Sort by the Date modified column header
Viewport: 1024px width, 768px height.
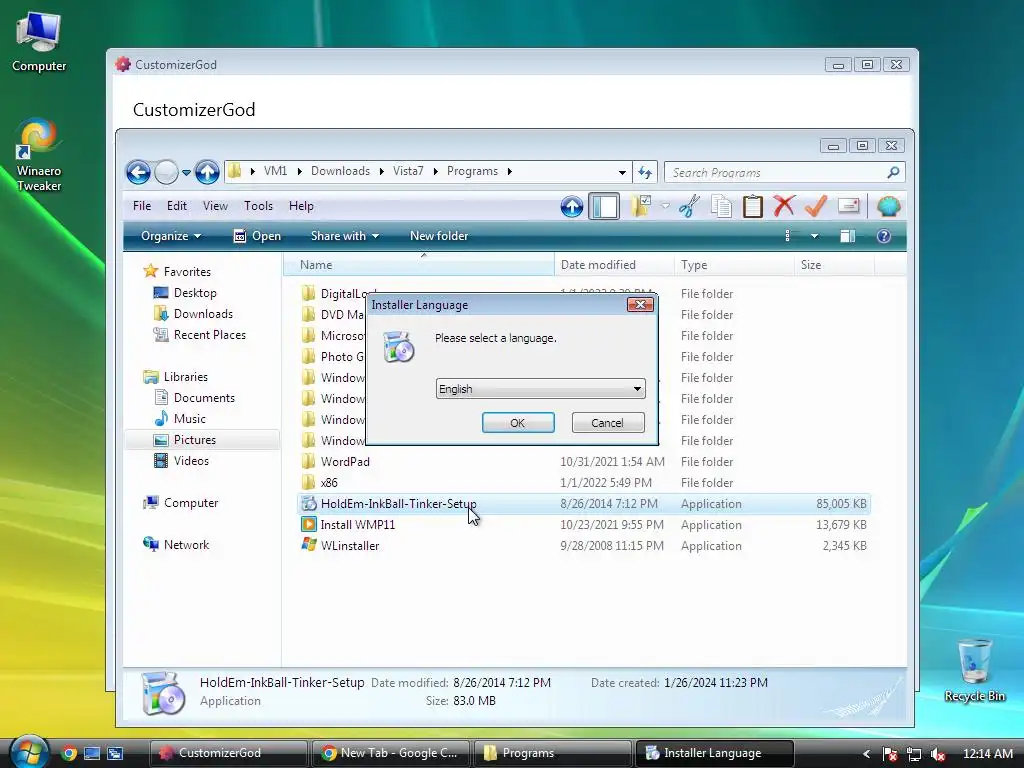pyautogui.click(x=615, y=264)
